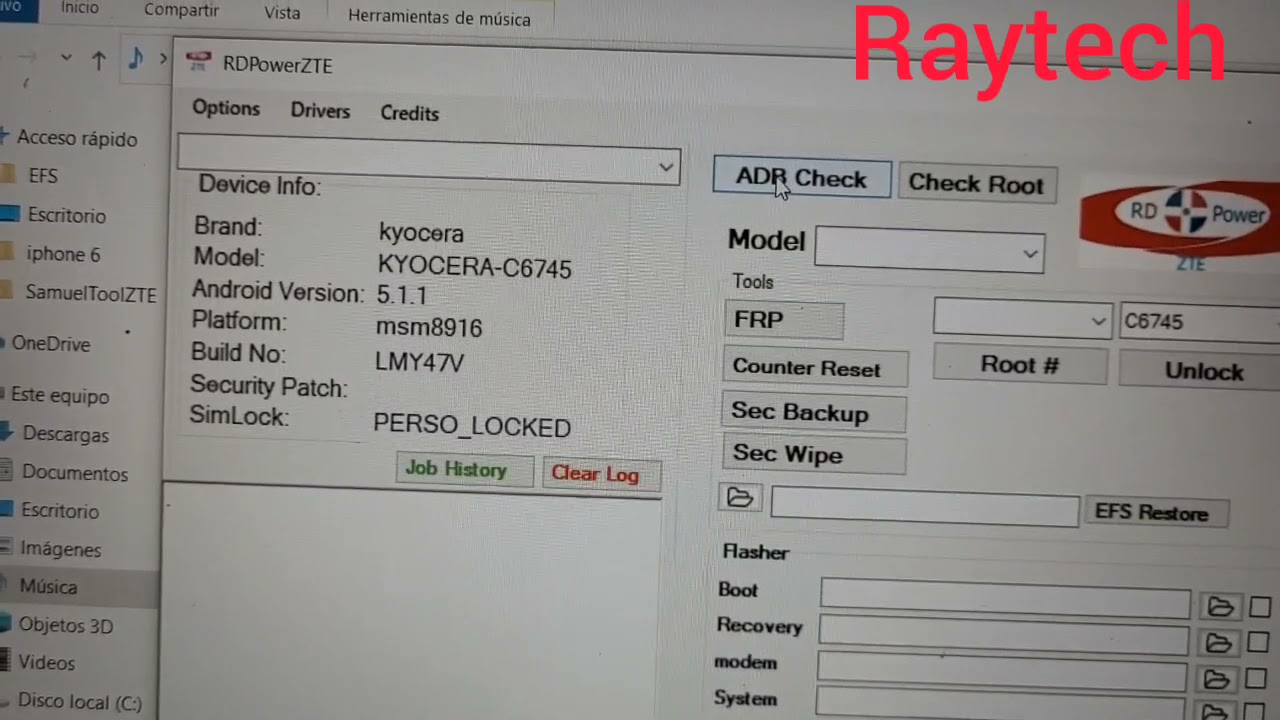Click the msm8916 platform value
1280x720 pixels.
[x=429, y=327]
